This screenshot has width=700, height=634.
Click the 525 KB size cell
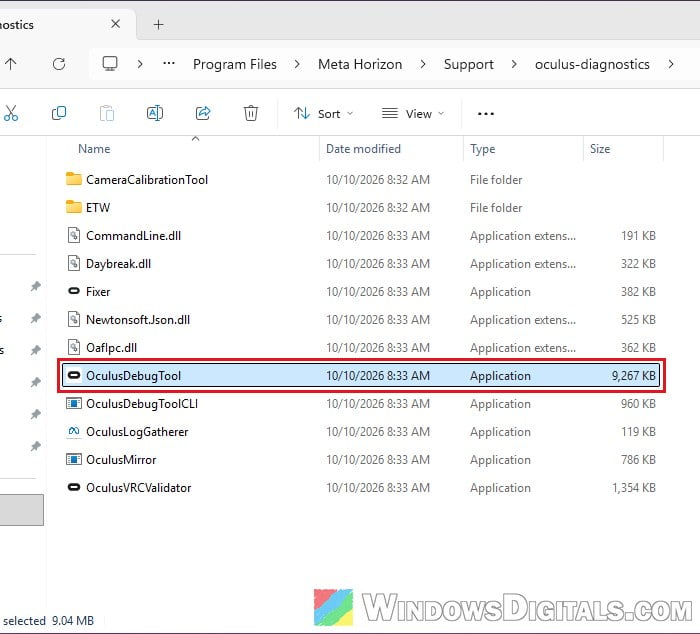638,320
